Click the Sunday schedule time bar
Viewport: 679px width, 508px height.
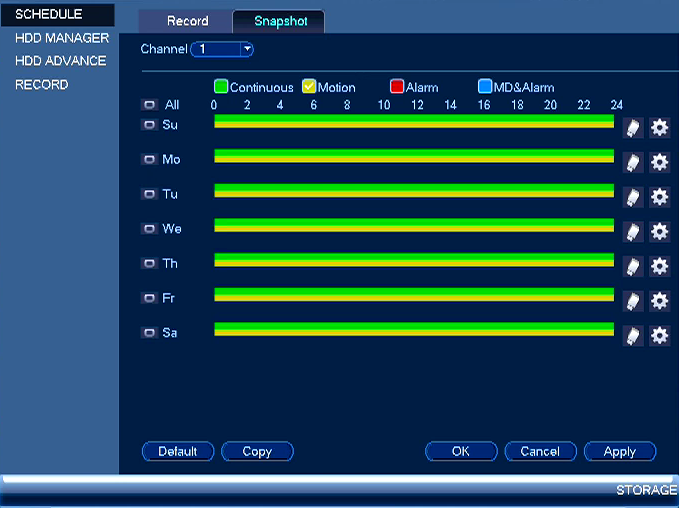(x=414, y=121)
